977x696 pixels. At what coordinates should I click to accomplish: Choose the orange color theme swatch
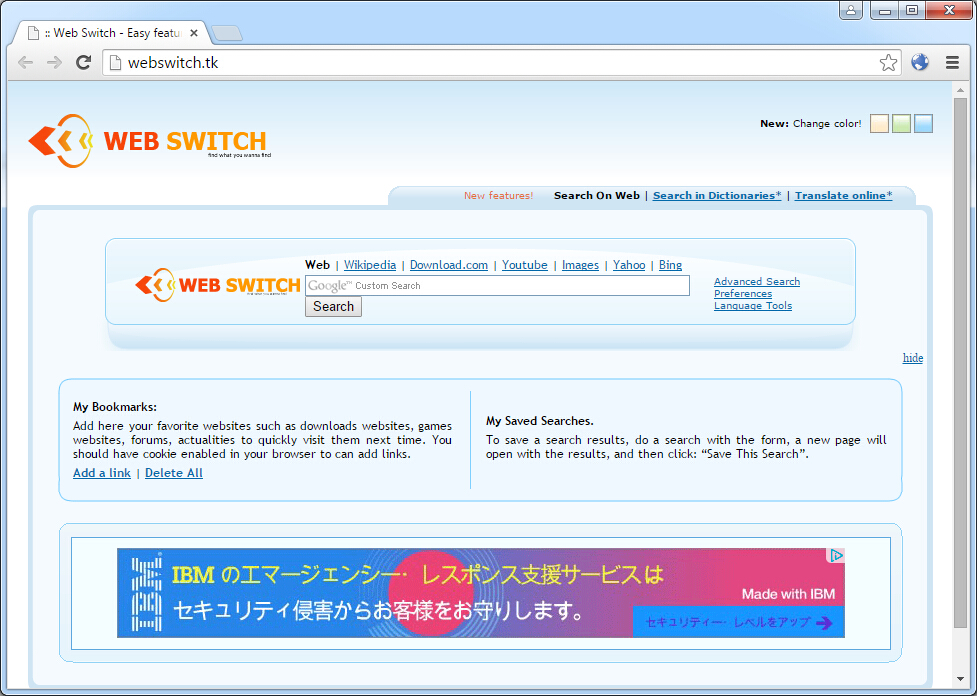click(879, 123)
